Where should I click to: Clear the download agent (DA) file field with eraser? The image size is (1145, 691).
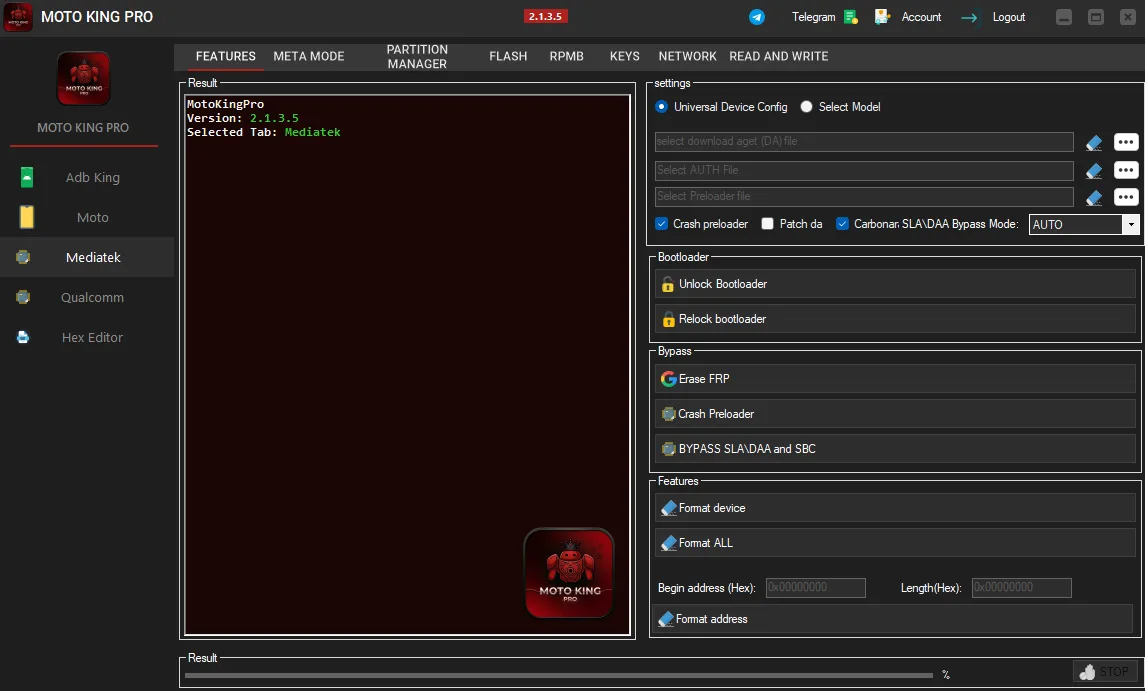[x=1094, y=142]
